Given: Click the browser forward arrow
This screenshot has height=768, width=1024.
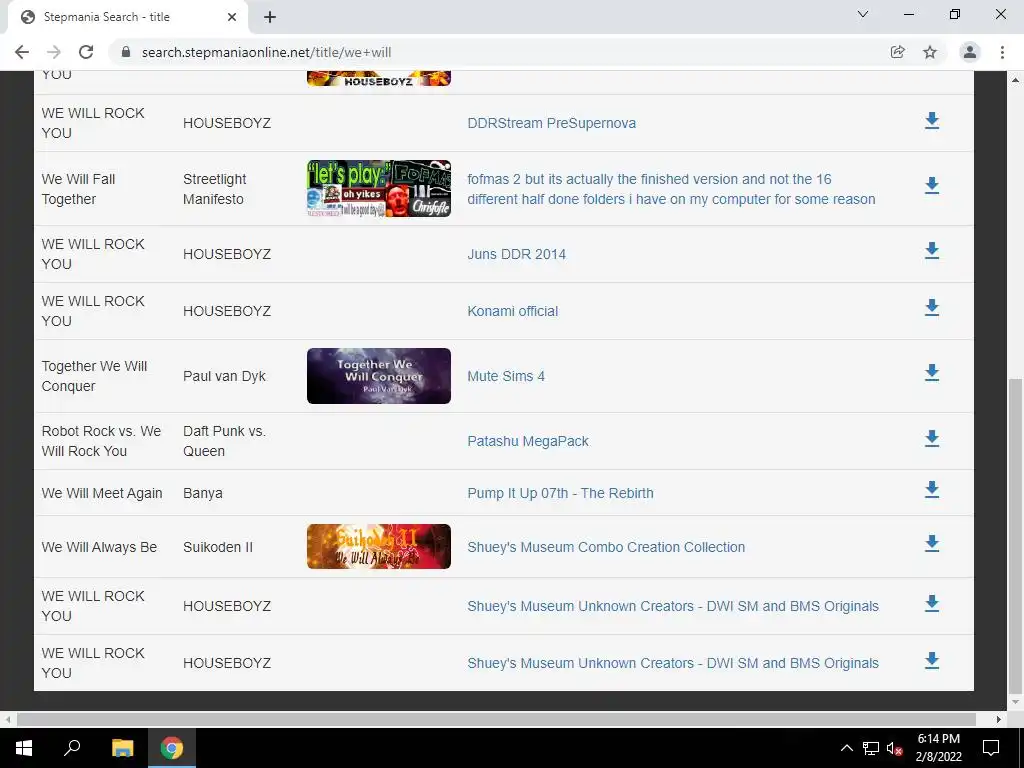Looking at the screenshot, I should coord(54,52).
